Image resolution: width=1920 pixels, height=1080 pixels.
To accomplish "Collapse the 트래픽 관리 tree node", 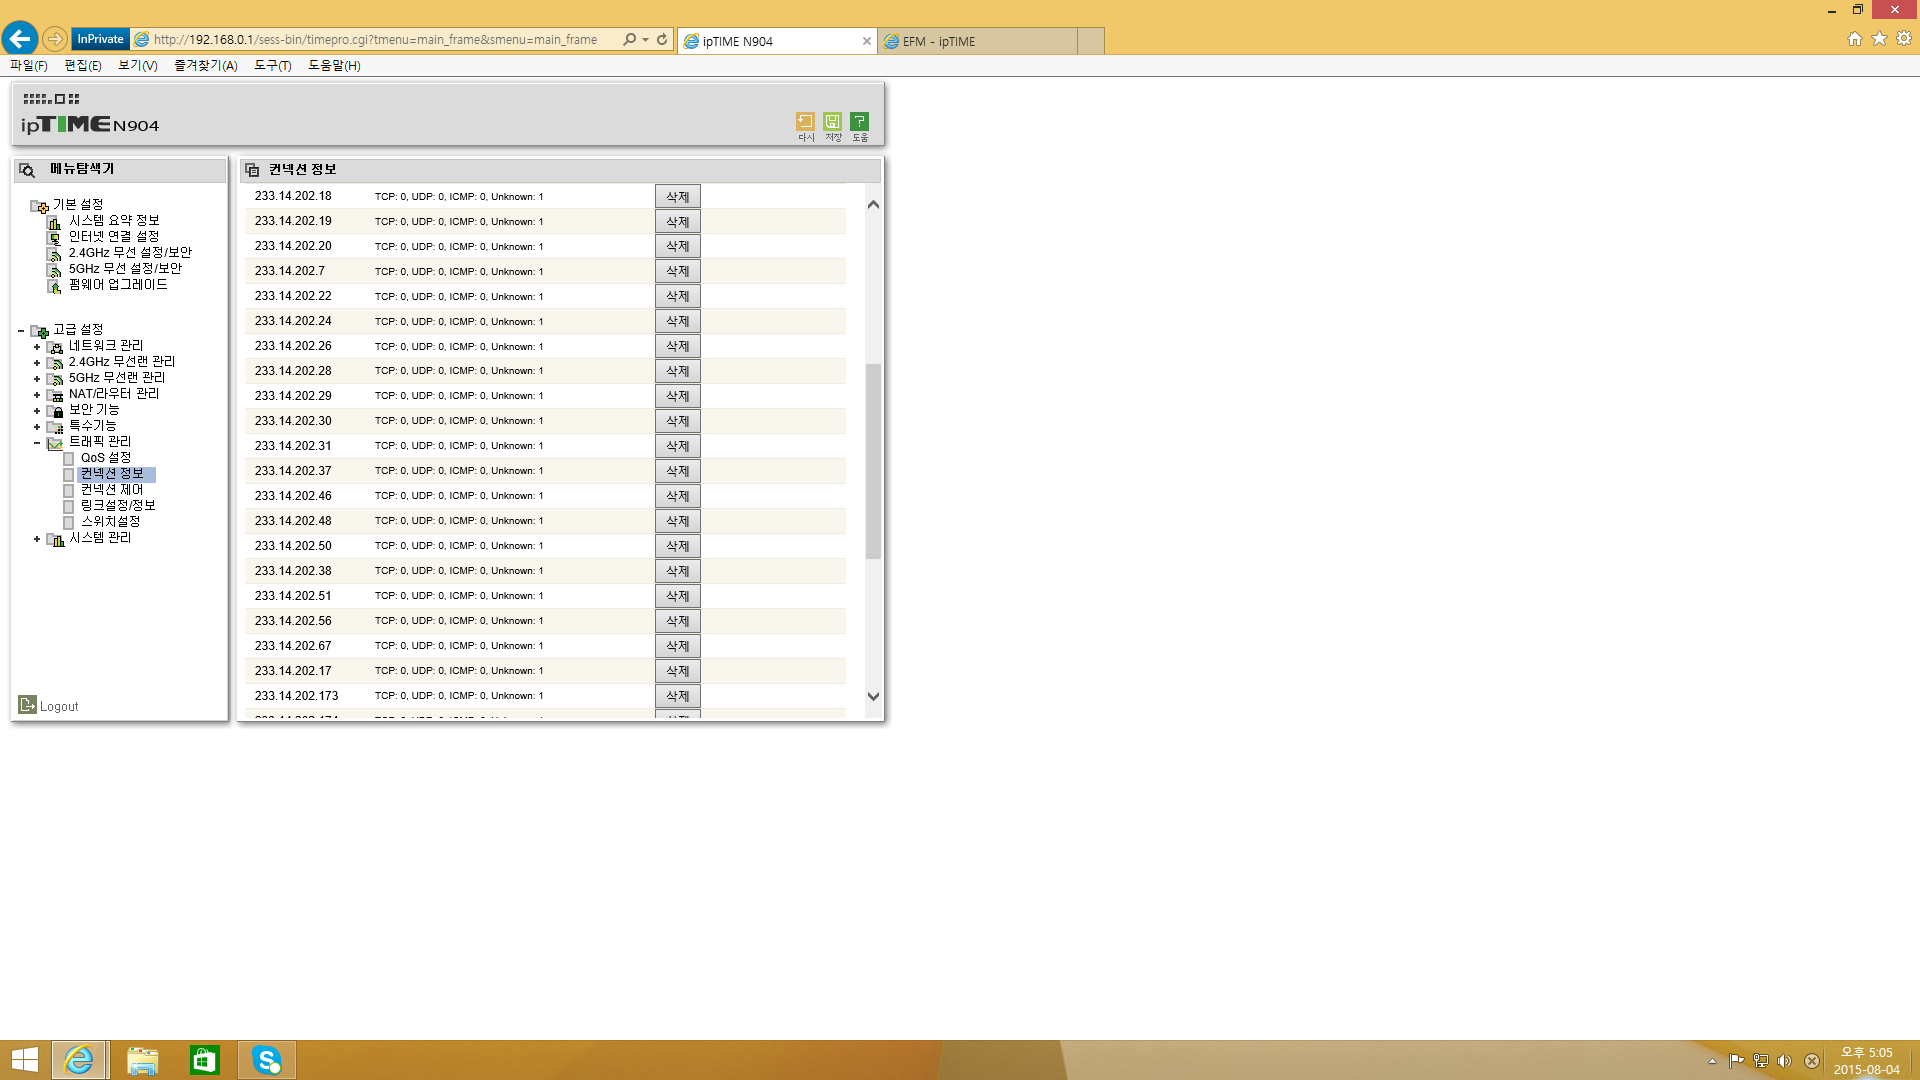I will point(37,443).
